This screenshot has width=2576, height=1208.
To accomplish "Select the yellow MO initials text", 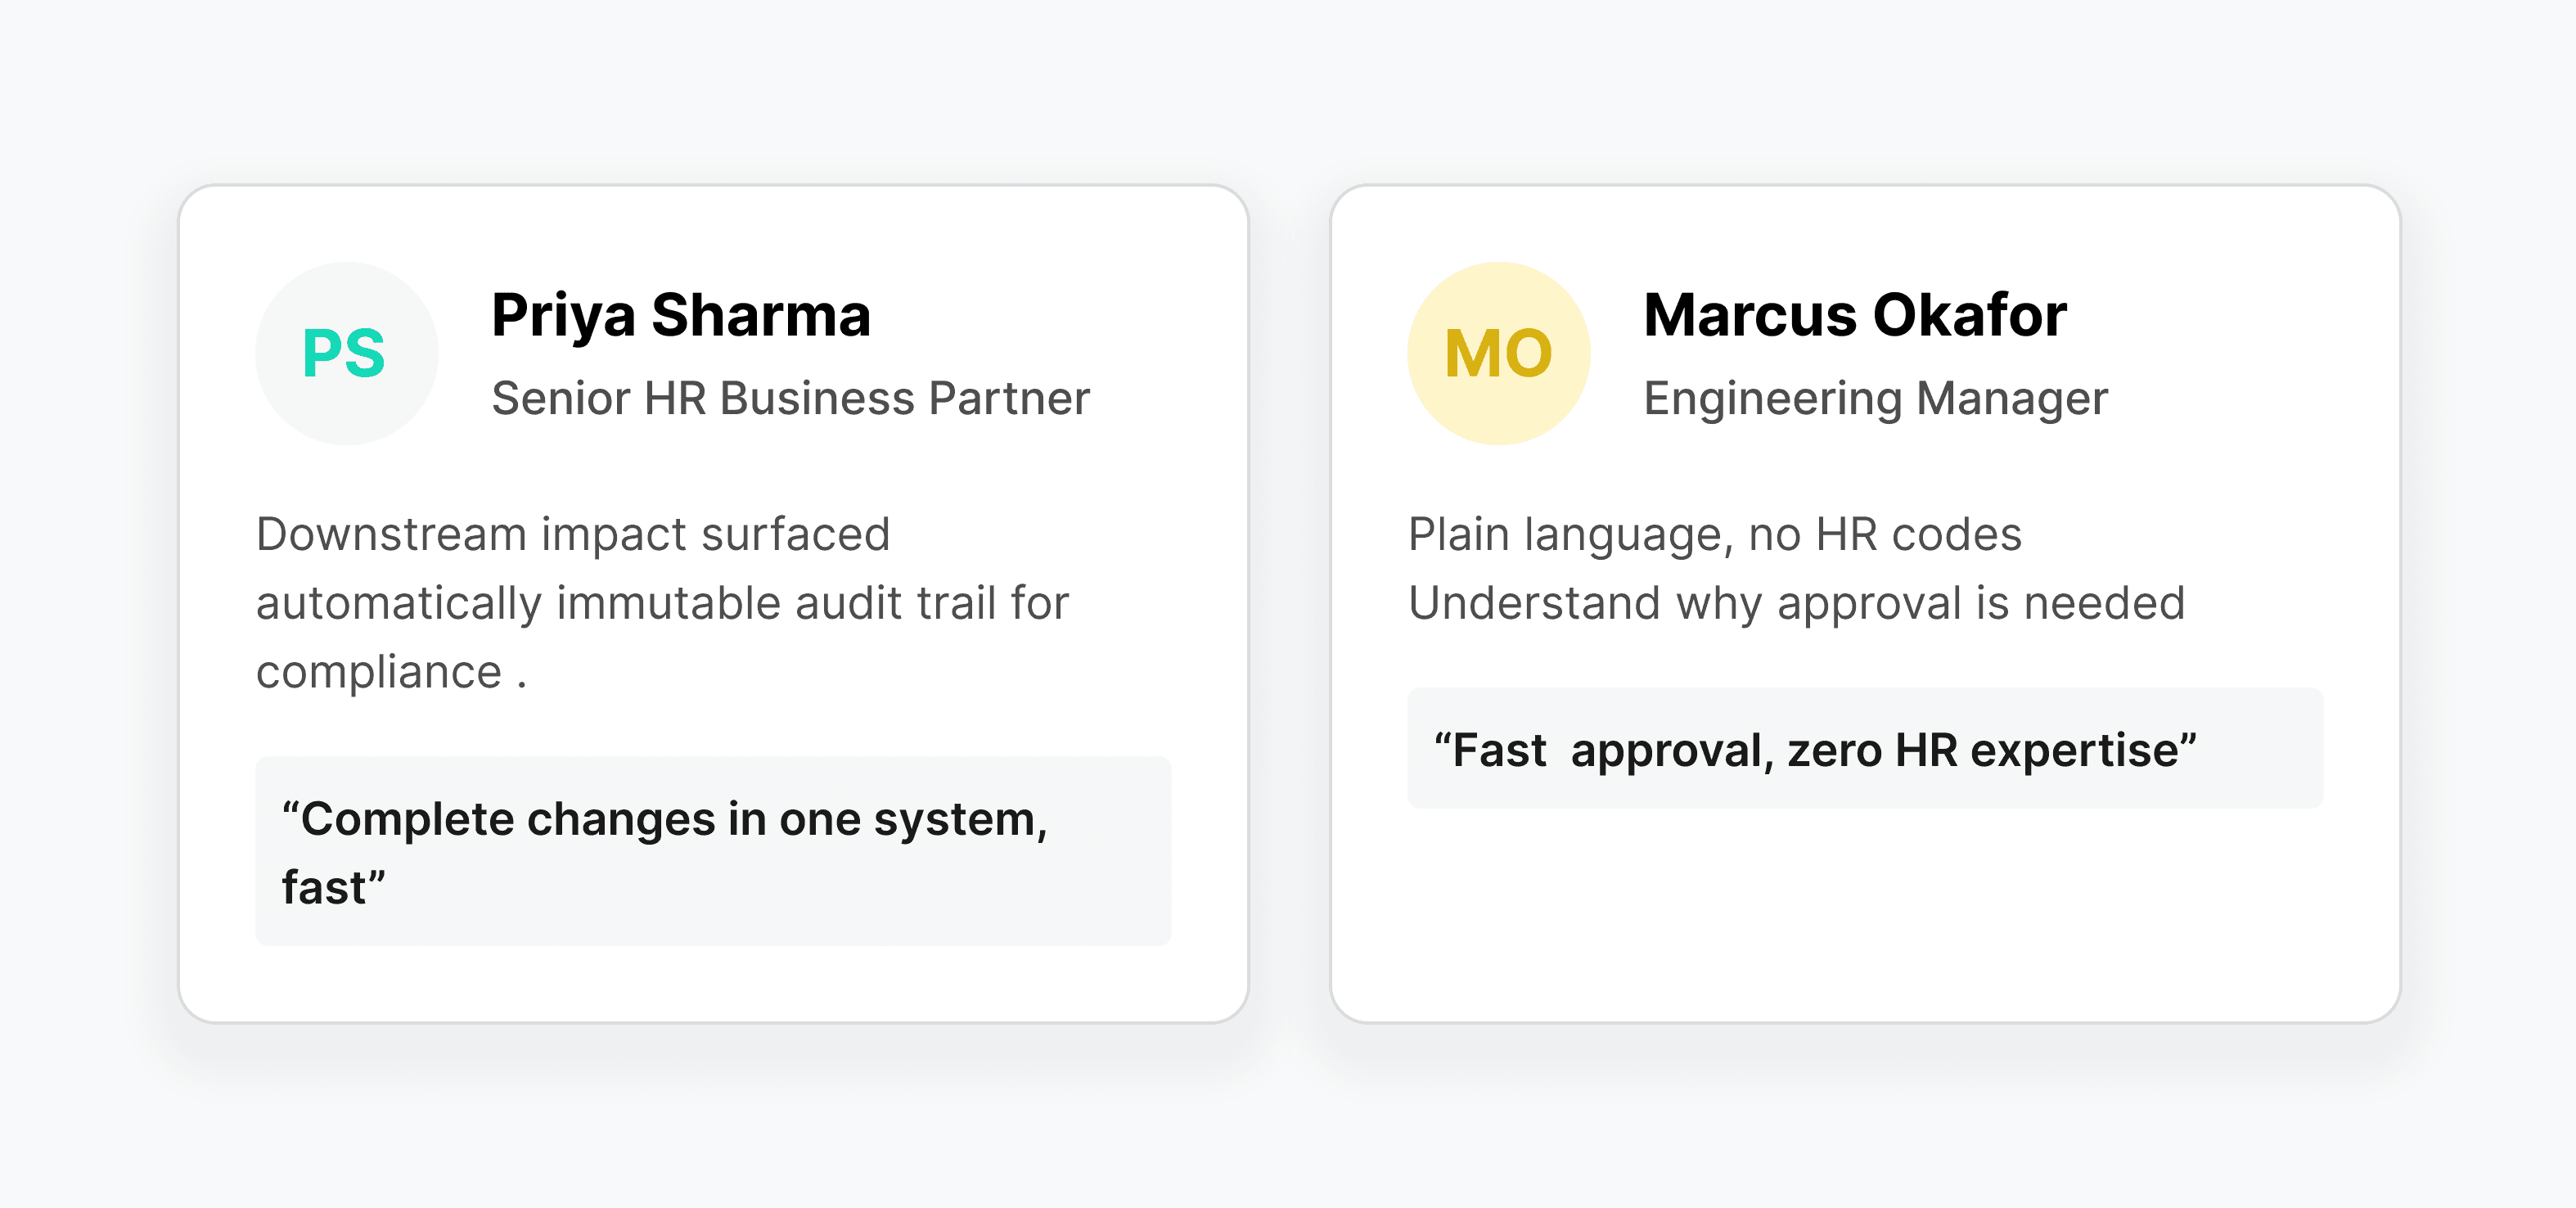I will point(1498,354).
